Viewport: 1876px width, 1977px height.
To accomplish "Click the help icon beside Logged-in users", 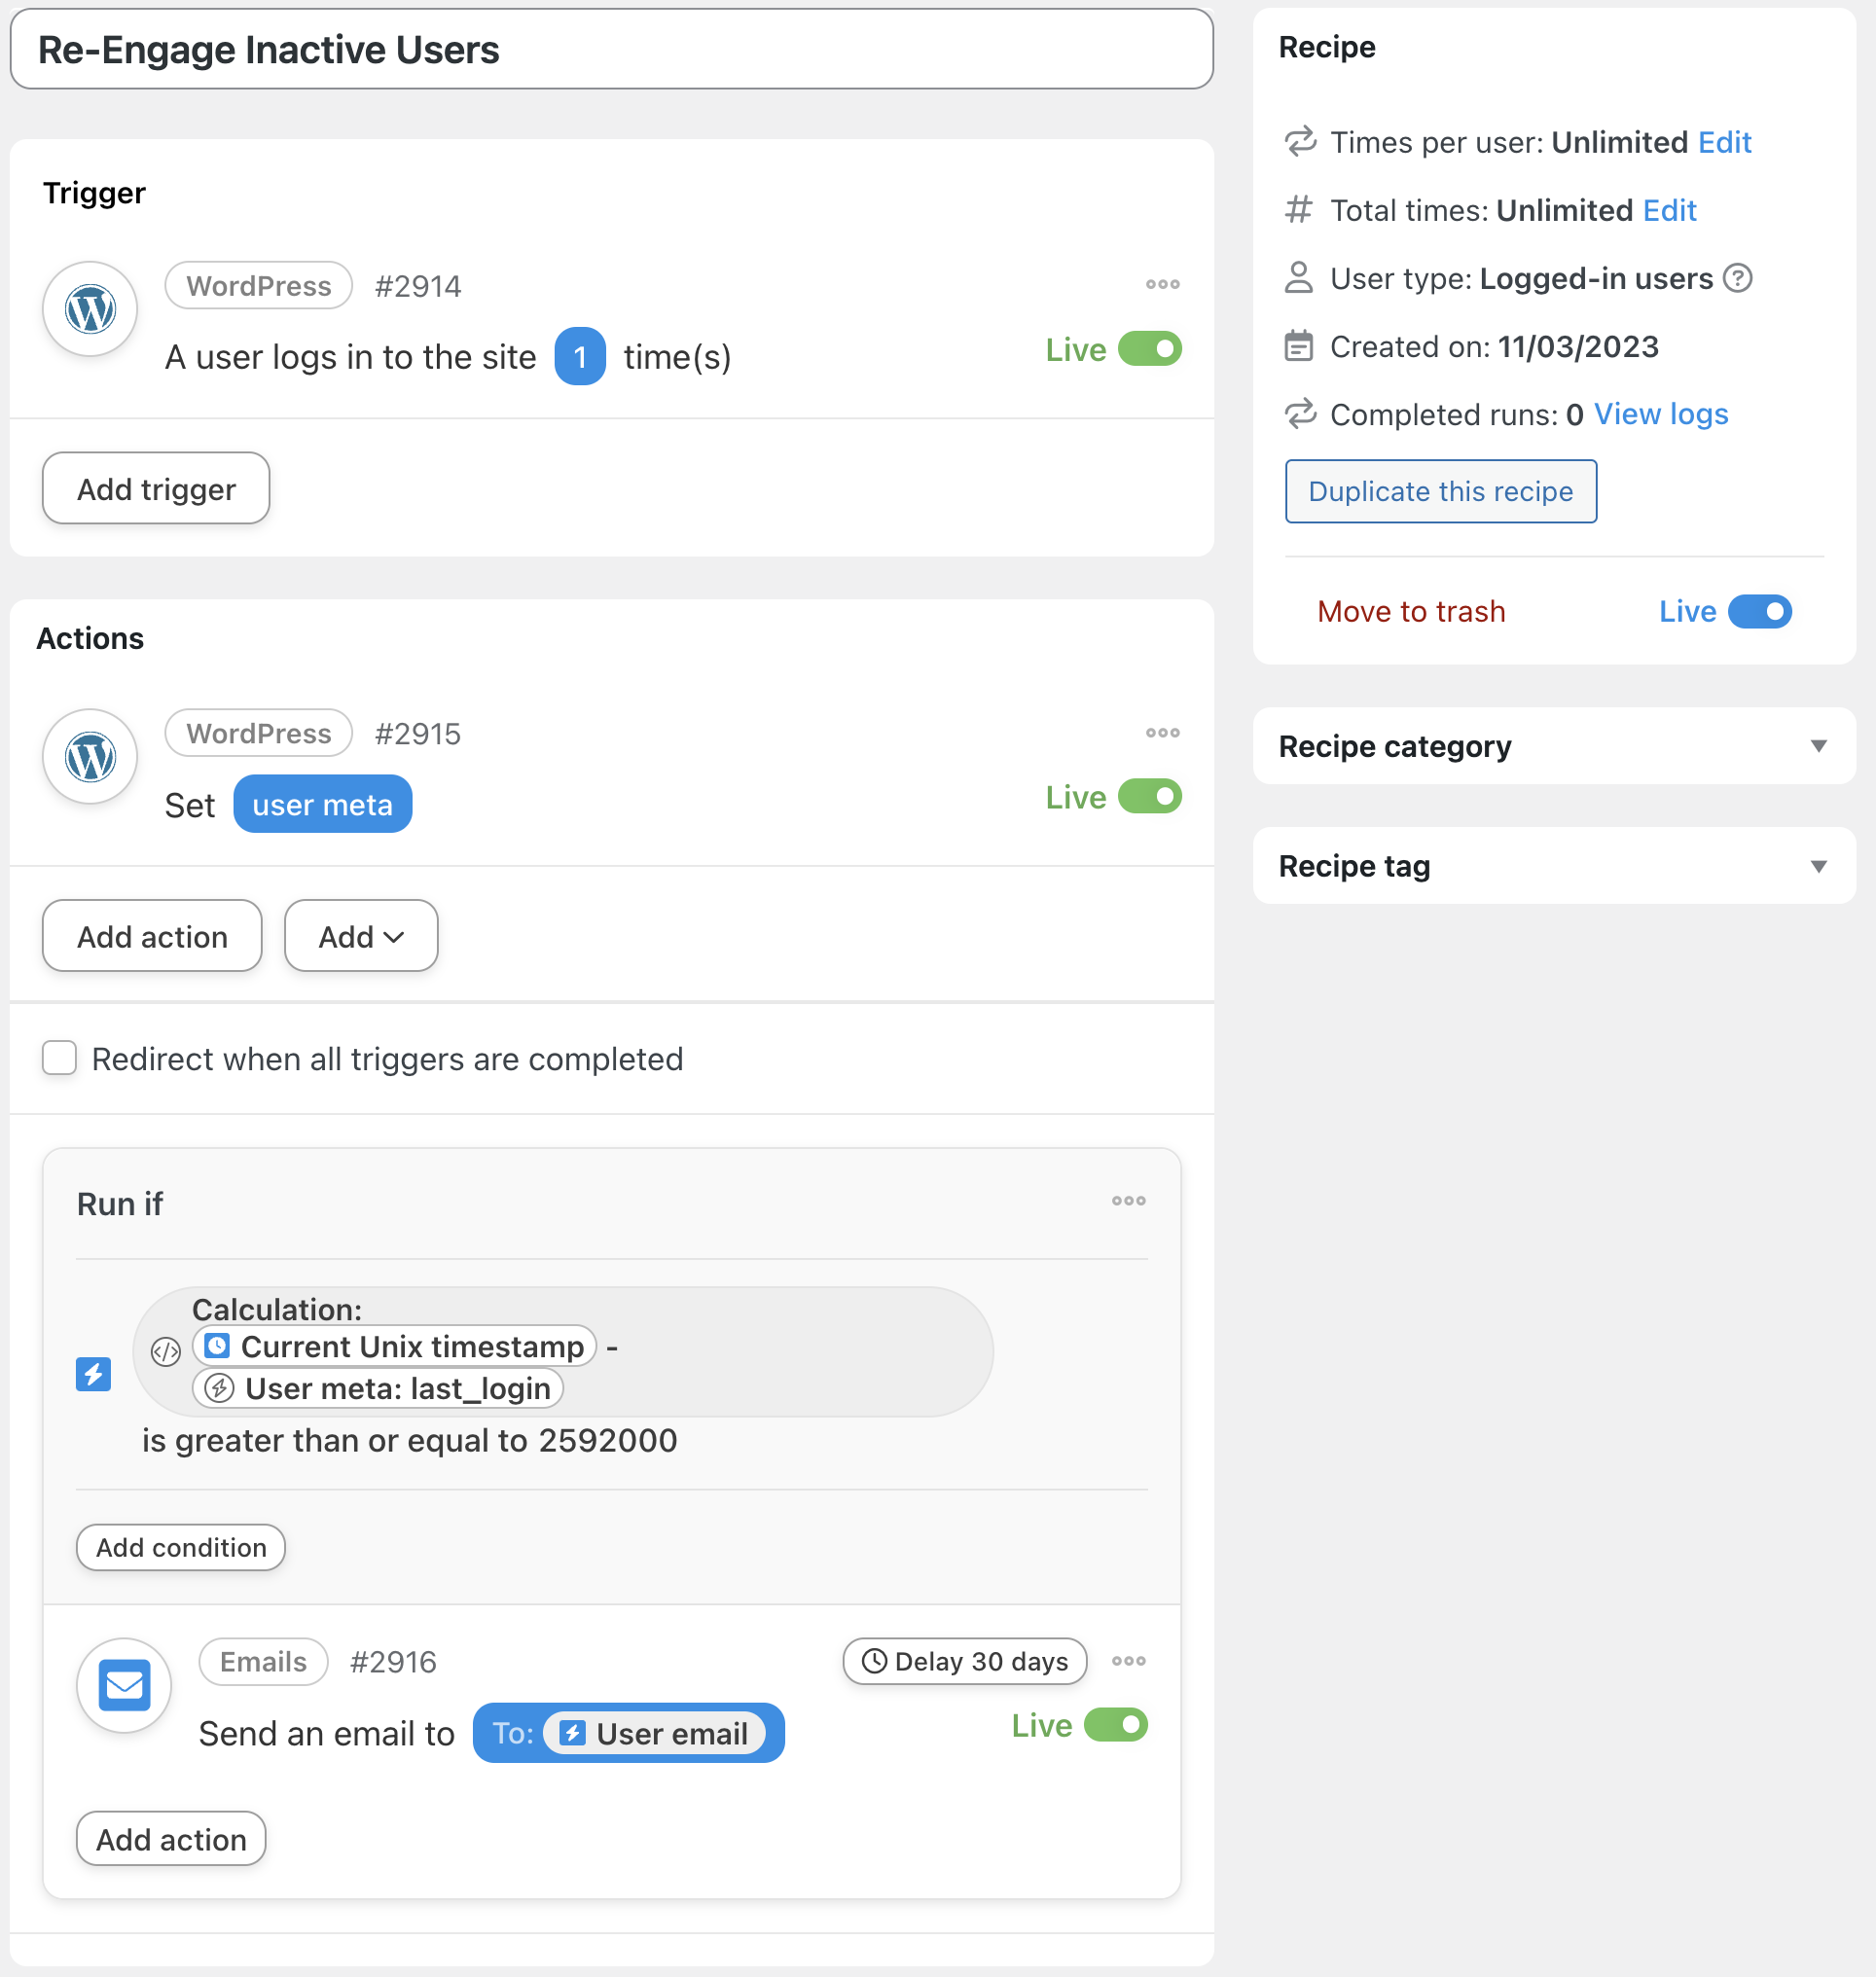I will pyautogui.click(x=1738, y=278).
